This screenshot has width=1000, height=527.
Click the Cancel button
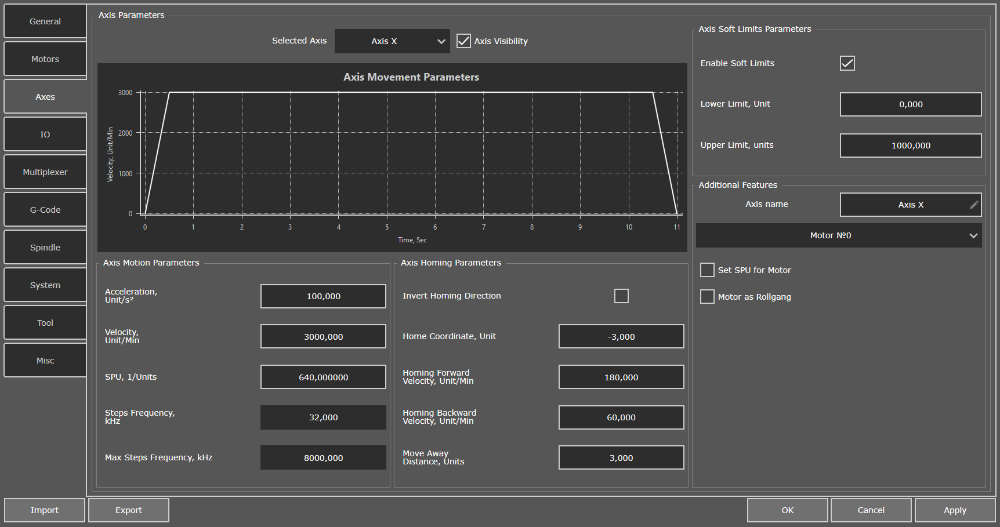871,510
